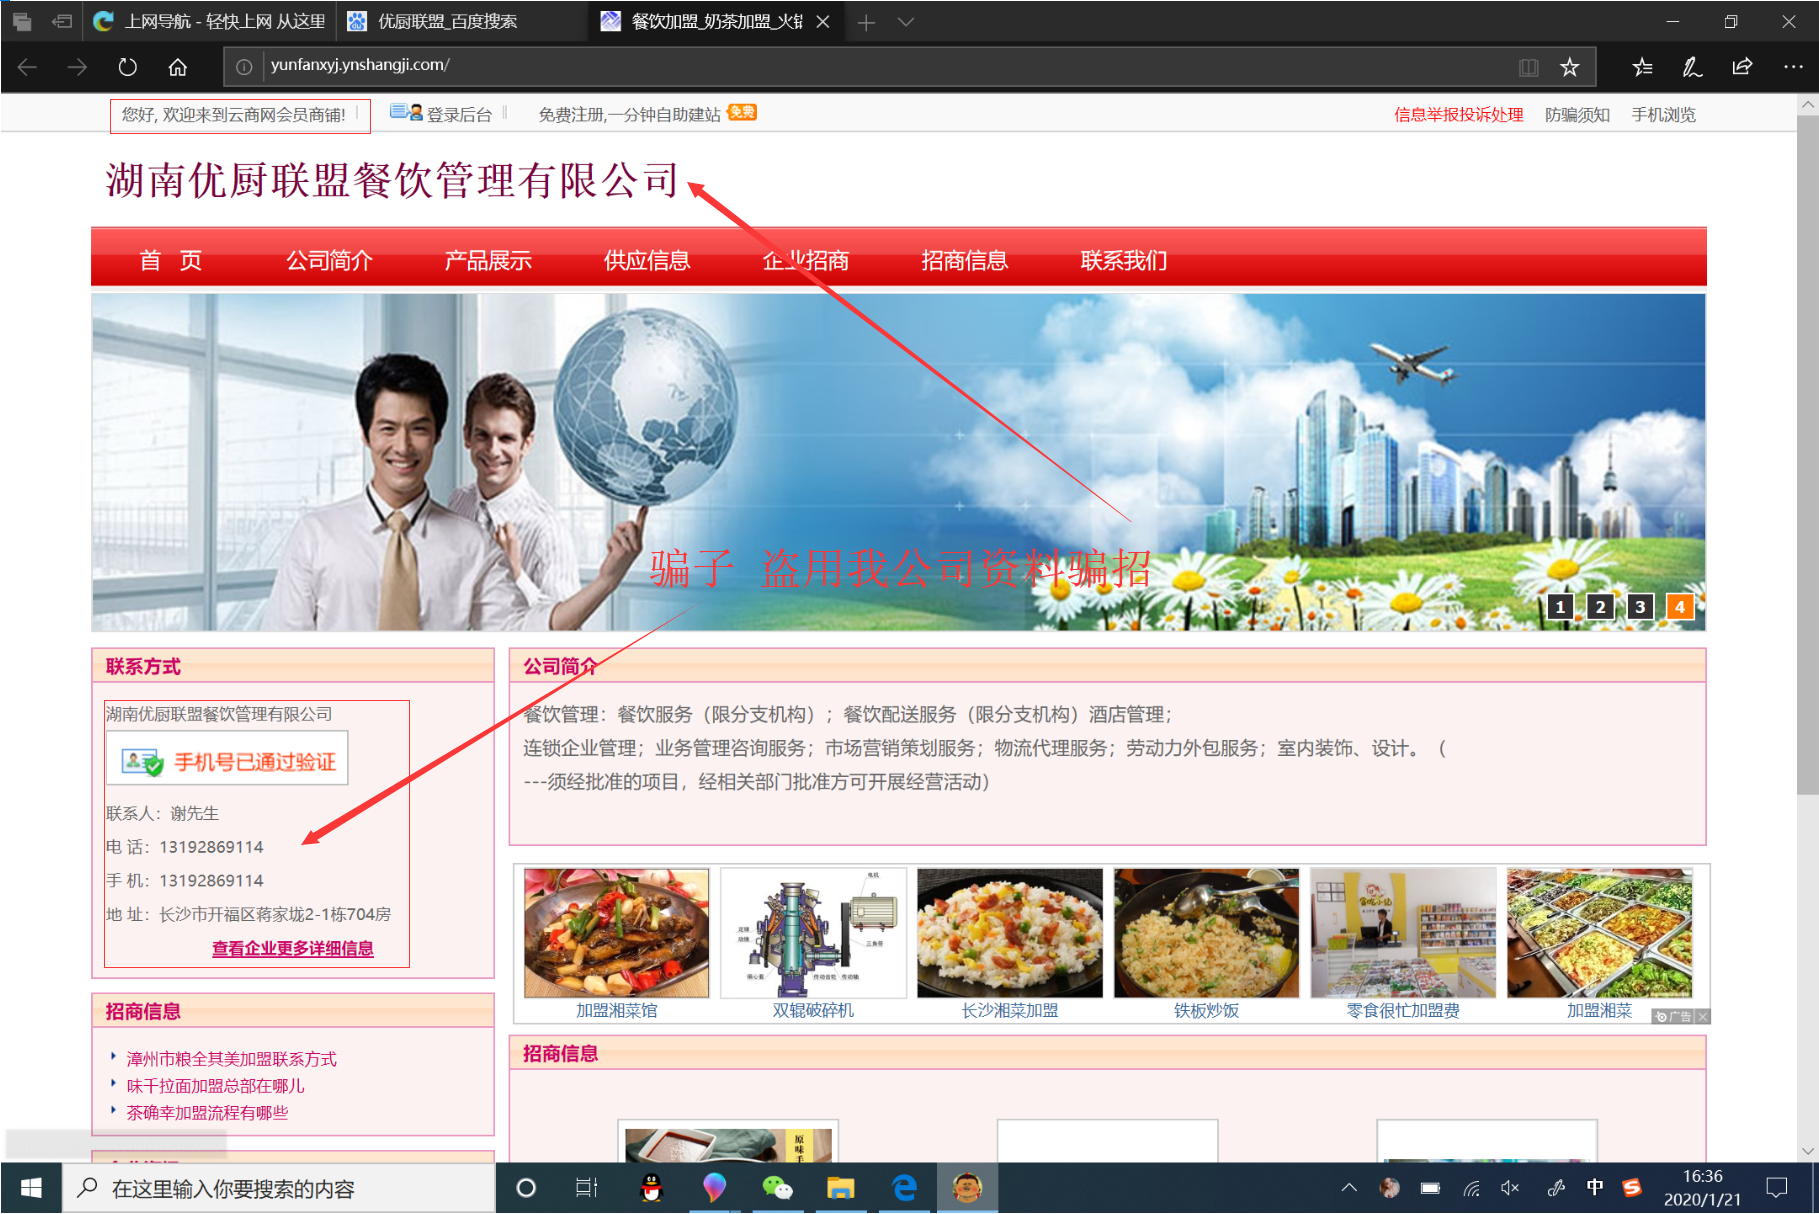Open the Share page icon

click(1742, 67)
